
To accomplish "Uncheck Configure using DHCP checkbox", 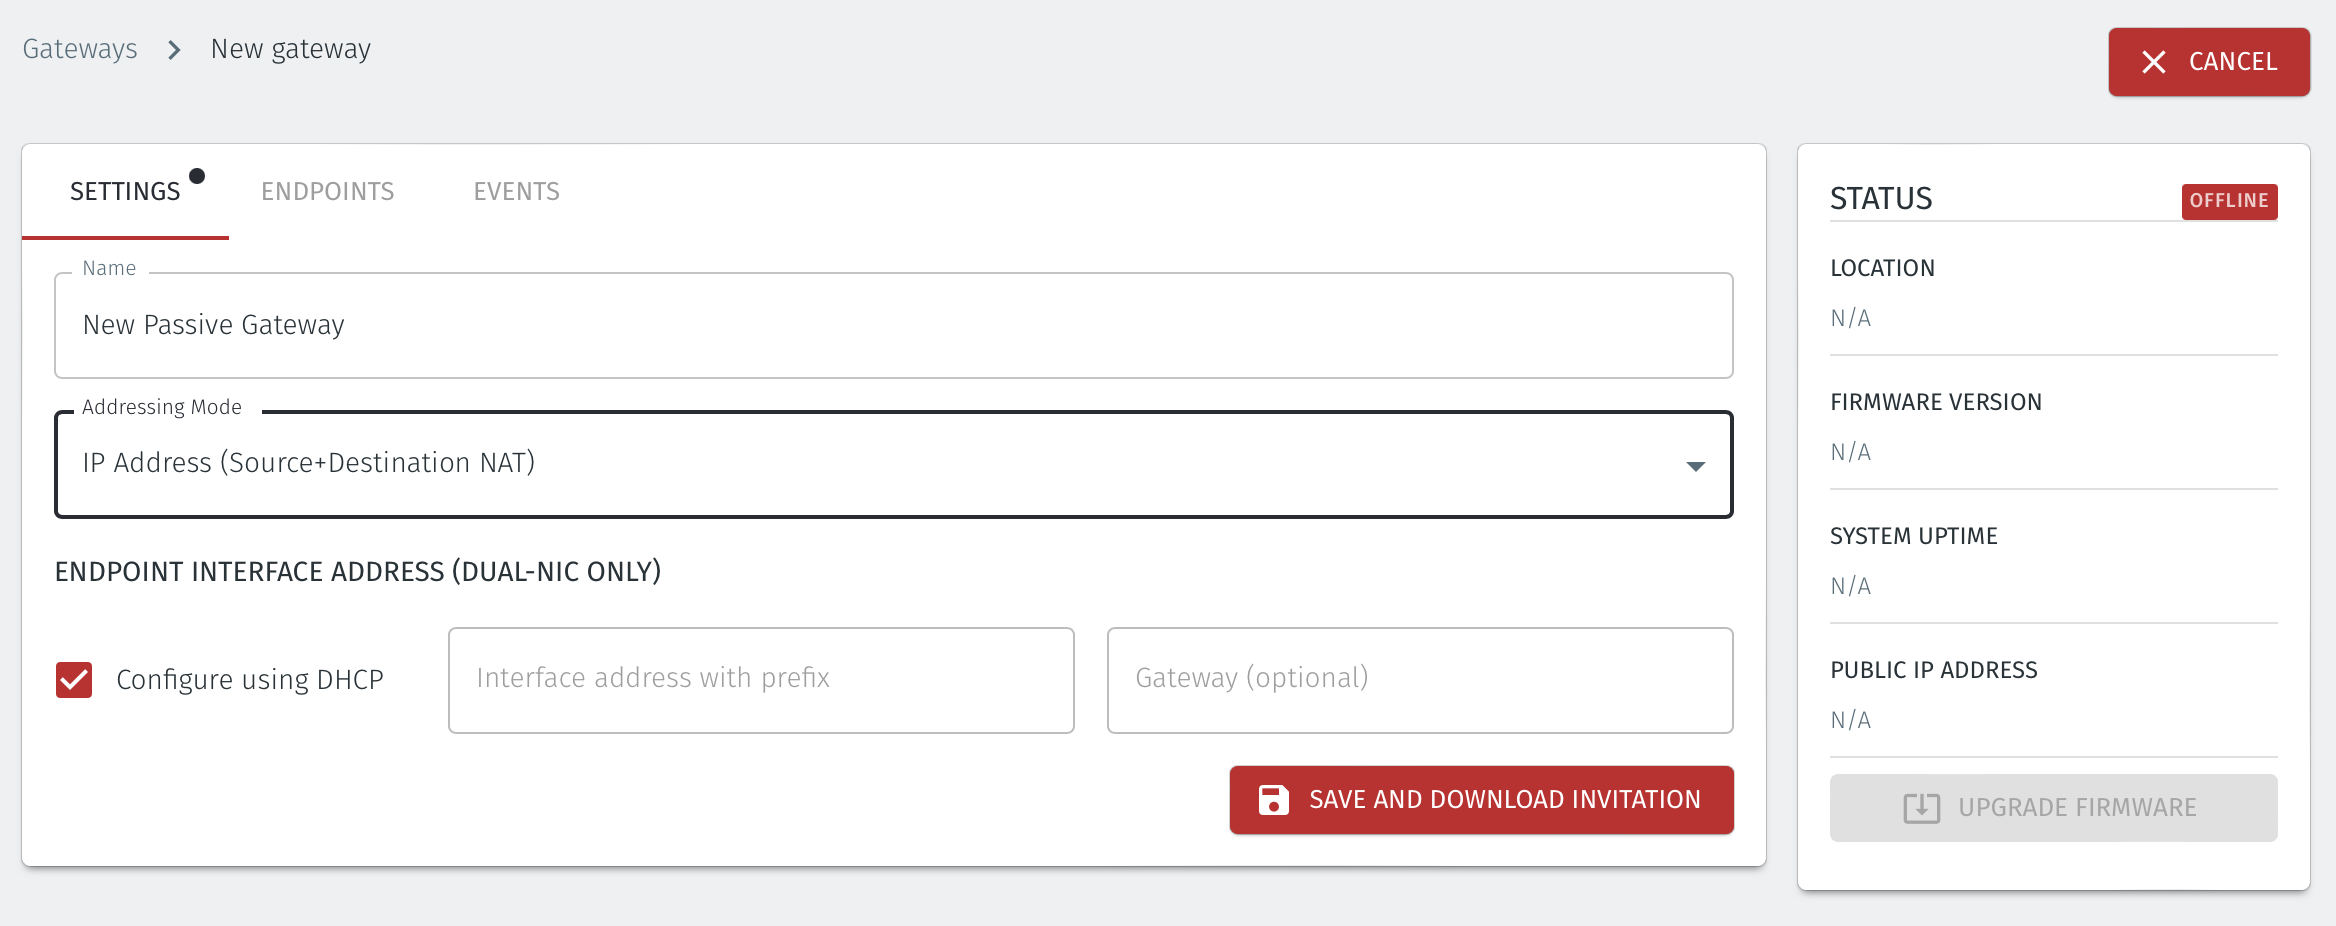I will point(74,680).
